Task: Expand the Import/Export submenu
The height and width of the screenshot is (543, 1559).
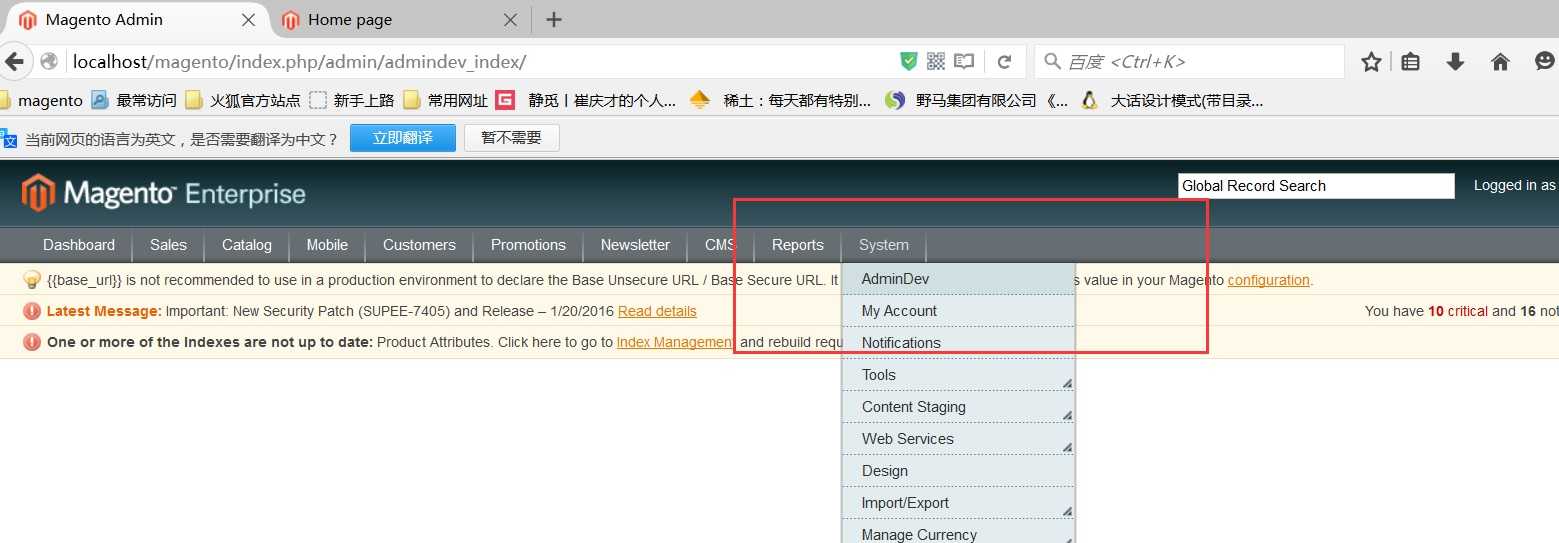Action: pyautogui.click(x=958, y=503)
